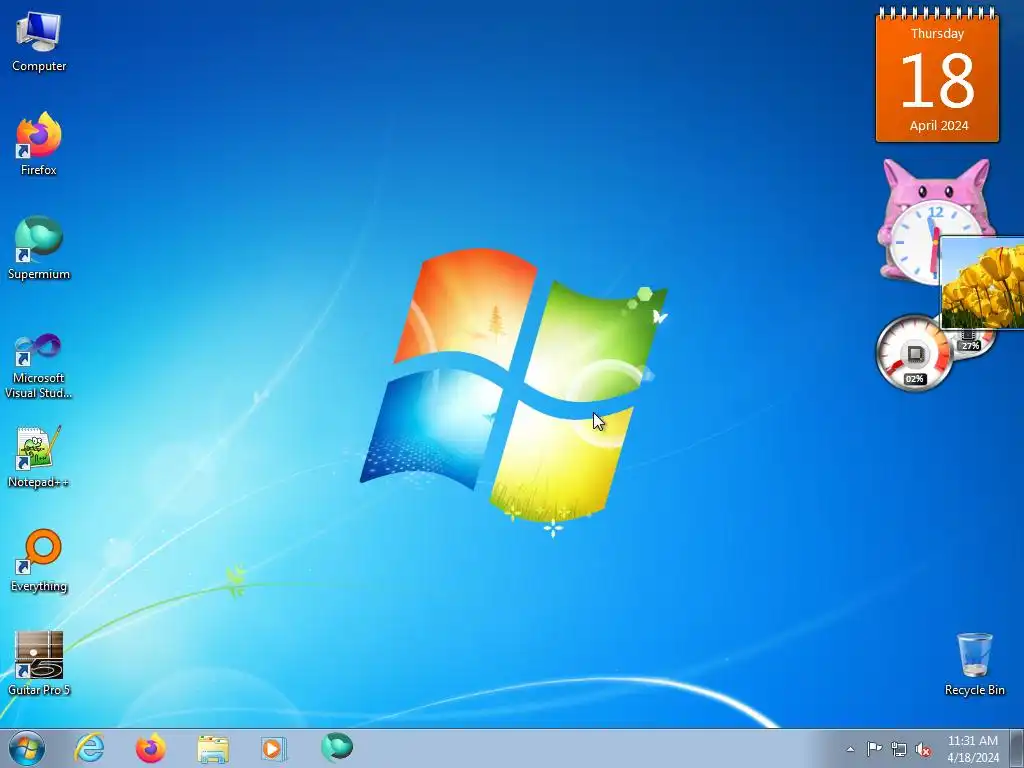Click the Show Desktop strip on the taskbar
Screen dimensions: 1024x768
pos(1017,748)
